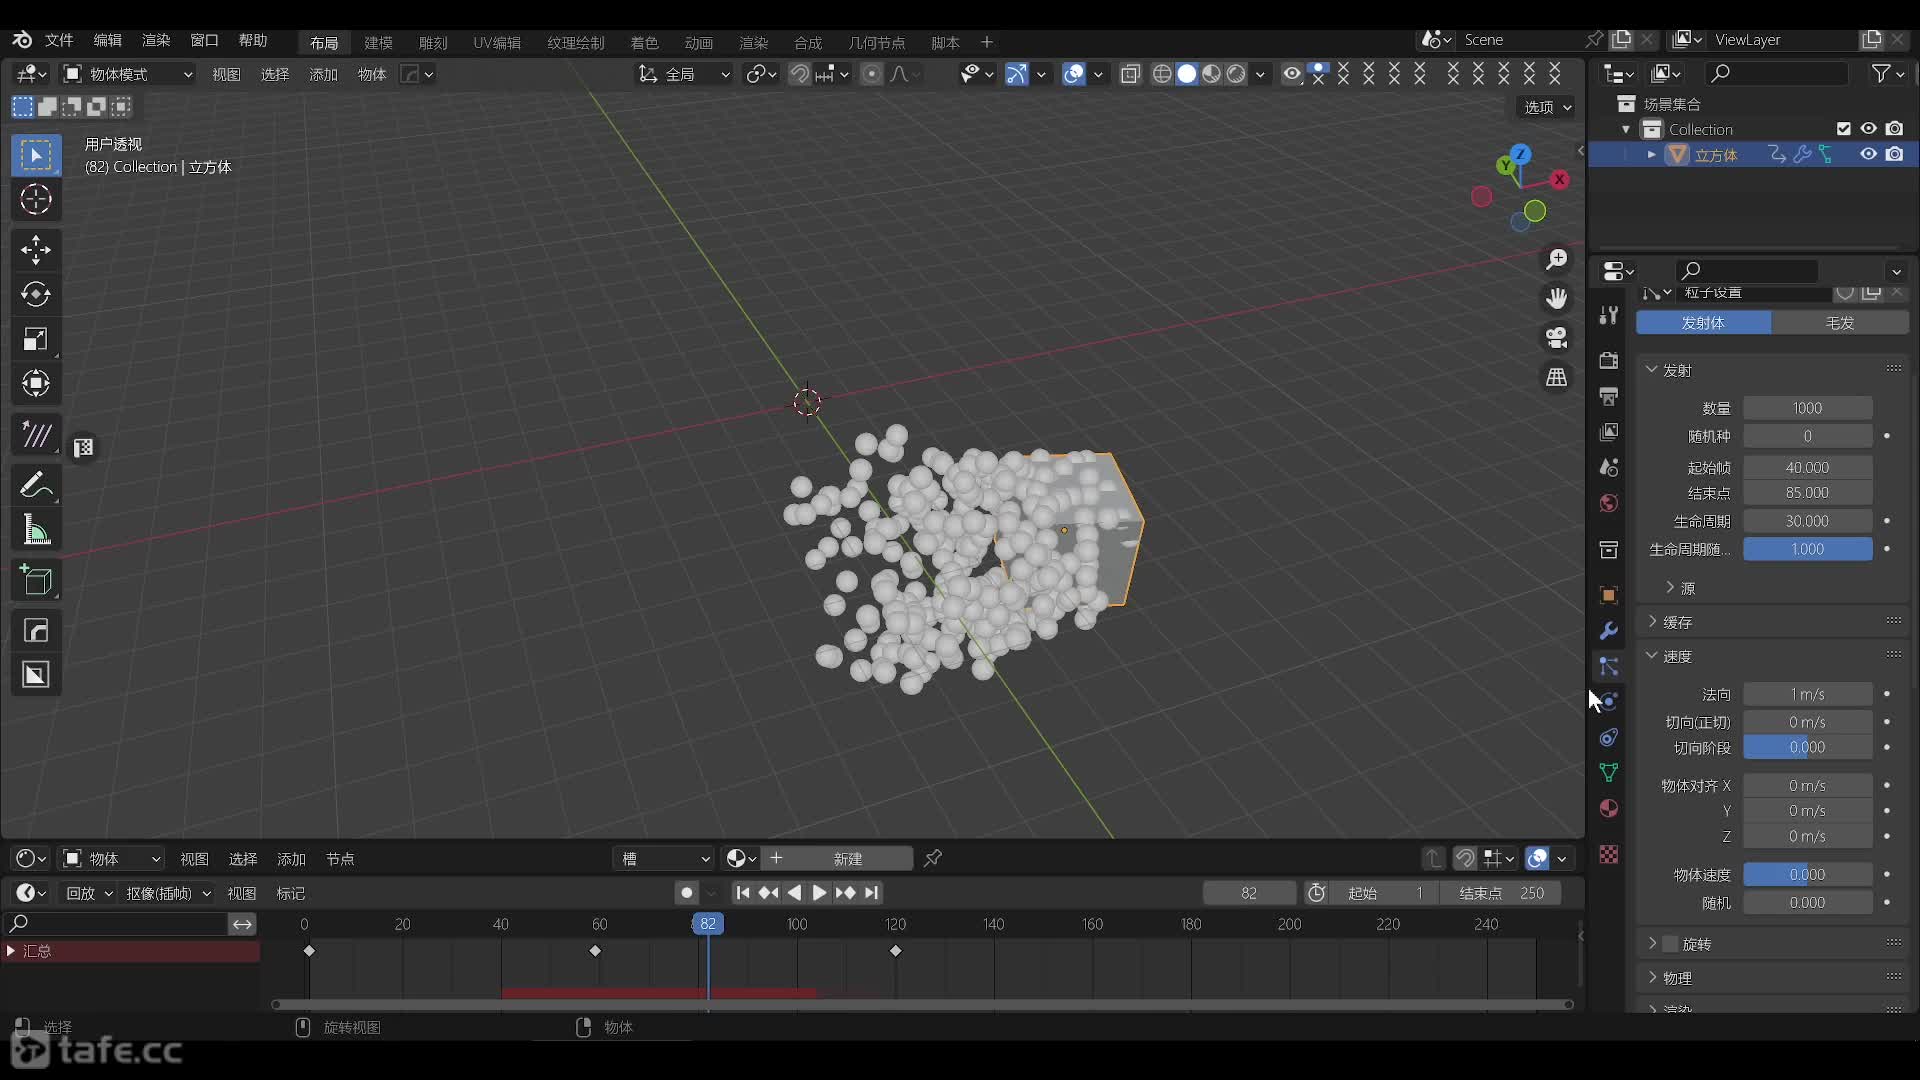Open the 选项 options dropdown
This screenshot has width=1920, height=1080.
point(1546,107)
